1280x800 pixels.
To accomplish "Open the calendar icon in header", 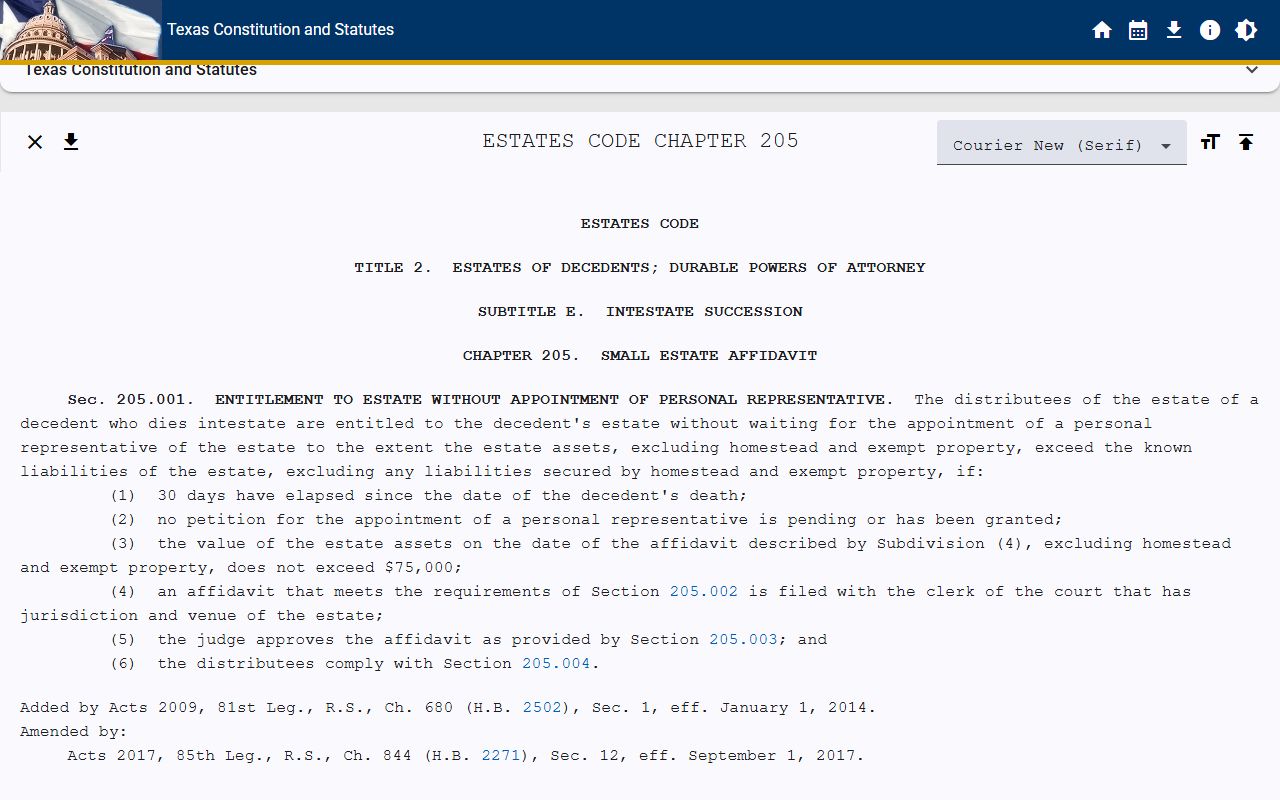I will 1138,30.
